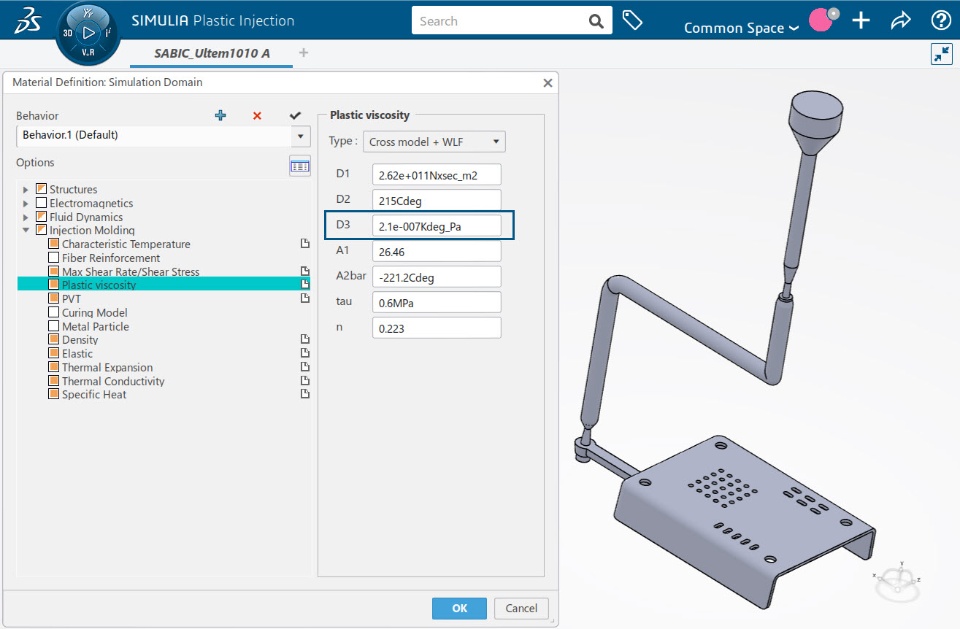This screenshot has width=960, height=629.
Task: Enable the Metal Particle checkbox
Action: tap(54, 326)
